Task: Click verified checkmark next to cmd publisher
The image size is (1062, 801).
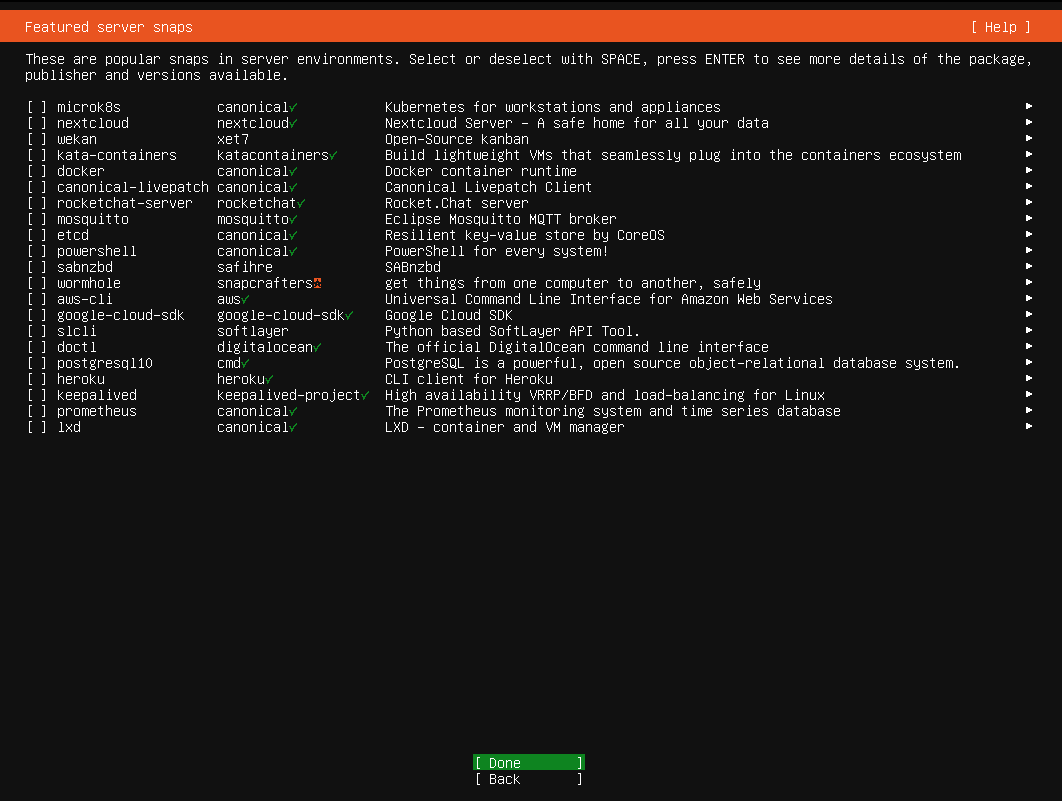Action: 245,364
